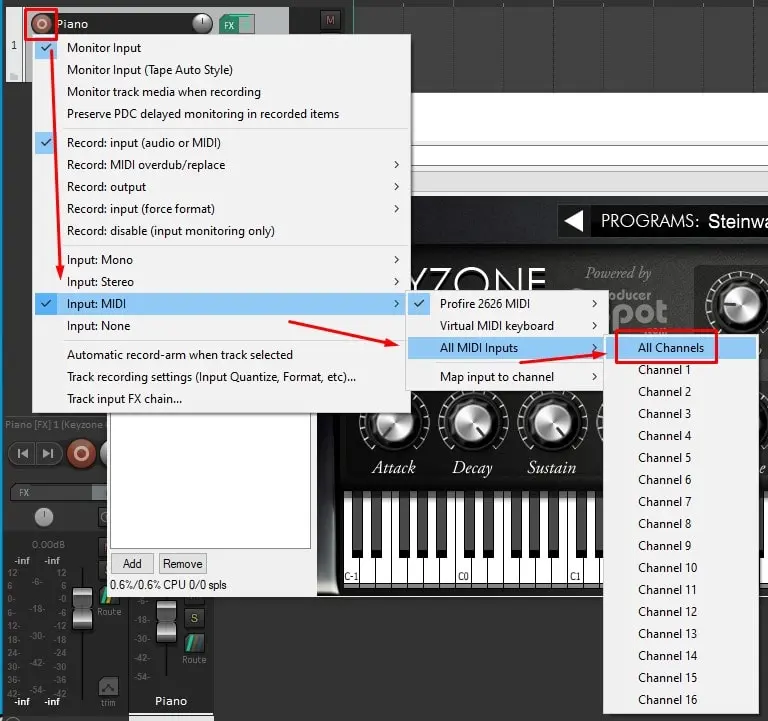The height and width of the screenshot is (721, 768).
Task: Select Channel 9
Action: pyautogui.click(x=681, y=546)
